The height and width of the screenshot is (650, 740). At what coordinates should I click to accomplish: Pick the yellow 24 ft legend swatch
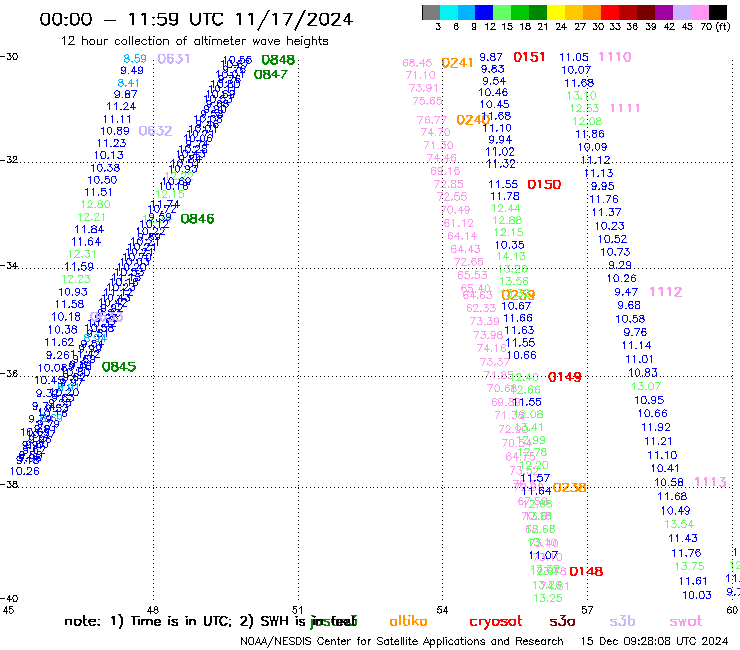[x=556, y=12]
